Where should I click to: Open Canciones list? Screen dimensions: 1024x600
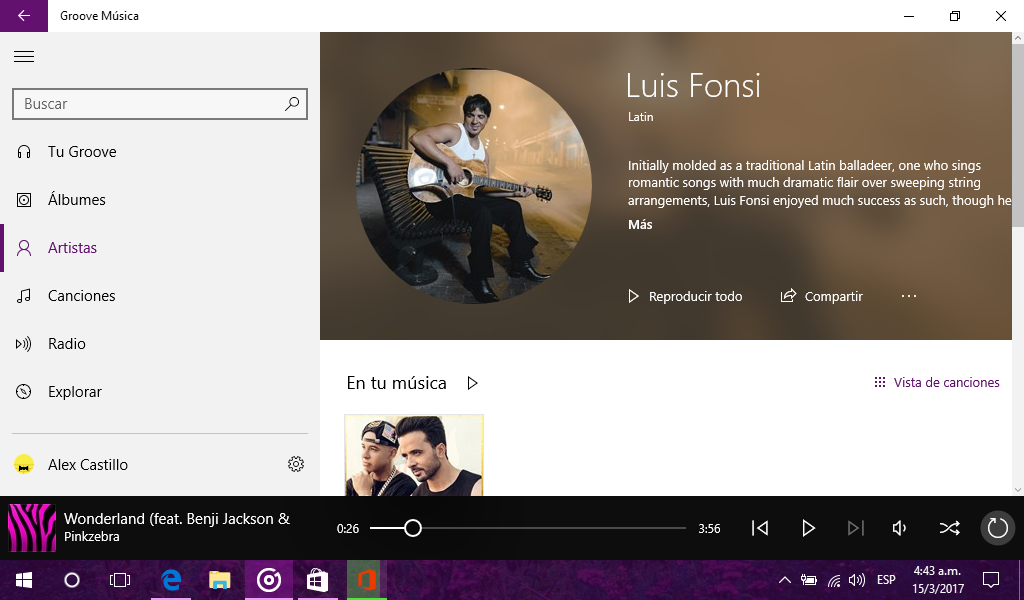159,296
